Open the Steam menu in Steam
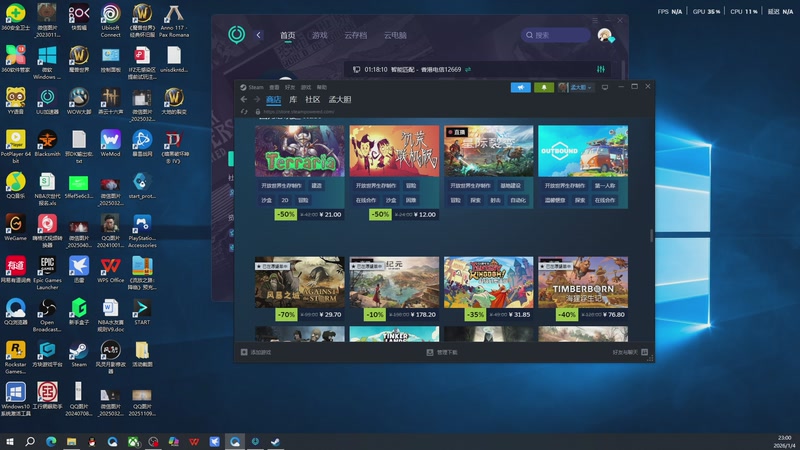Image resolution: width=800 pixels, height=450 pixels. [x=252, y=87]
